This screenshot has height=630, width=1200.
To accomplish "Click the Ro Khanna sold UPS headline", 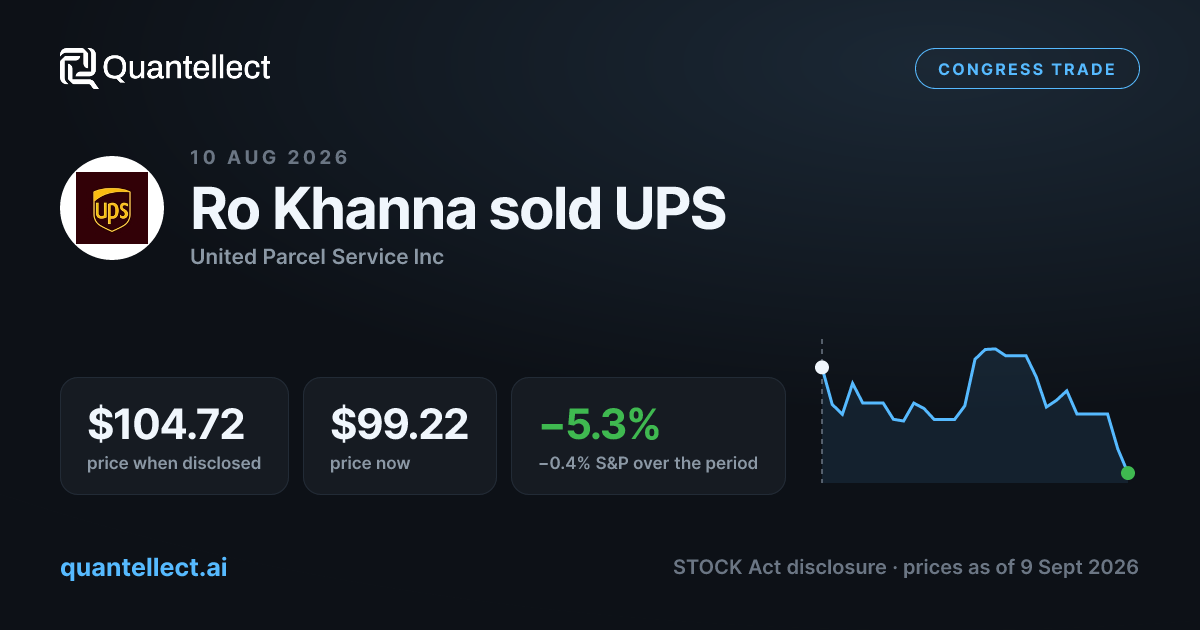I will pyautogui.click(x=457, y=209).
